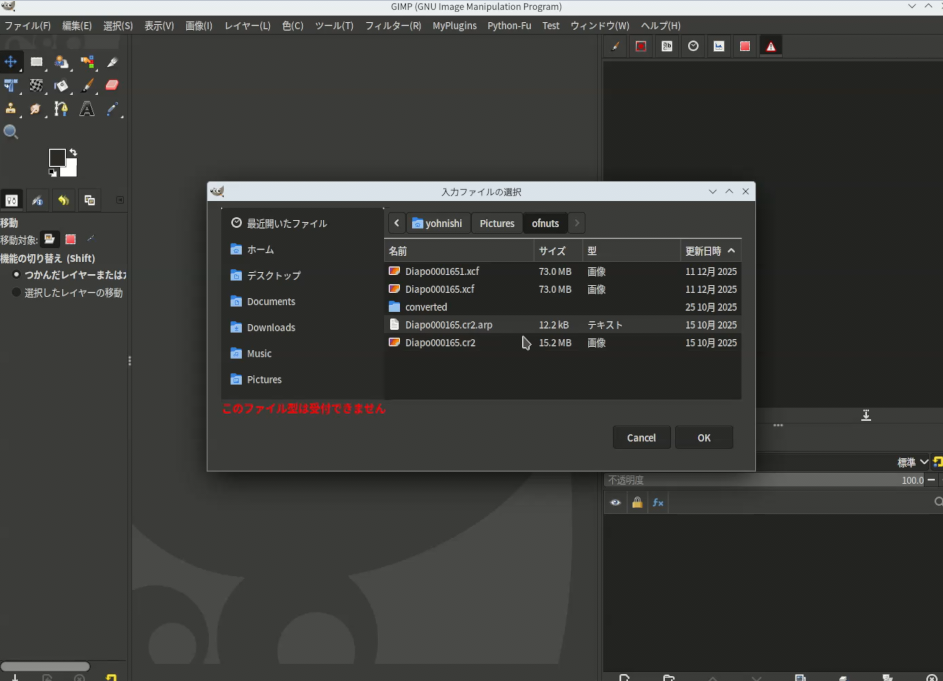Set move target to path
Screen dimensions: 943x681
pos(90,239)
